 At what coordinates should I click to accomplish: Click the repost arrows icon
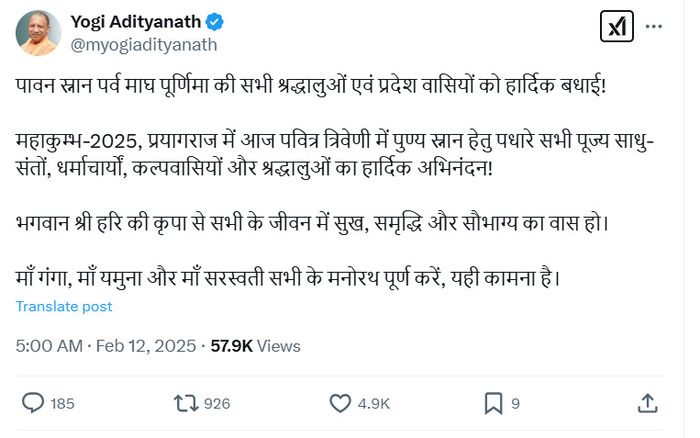[x=186, y=404]
